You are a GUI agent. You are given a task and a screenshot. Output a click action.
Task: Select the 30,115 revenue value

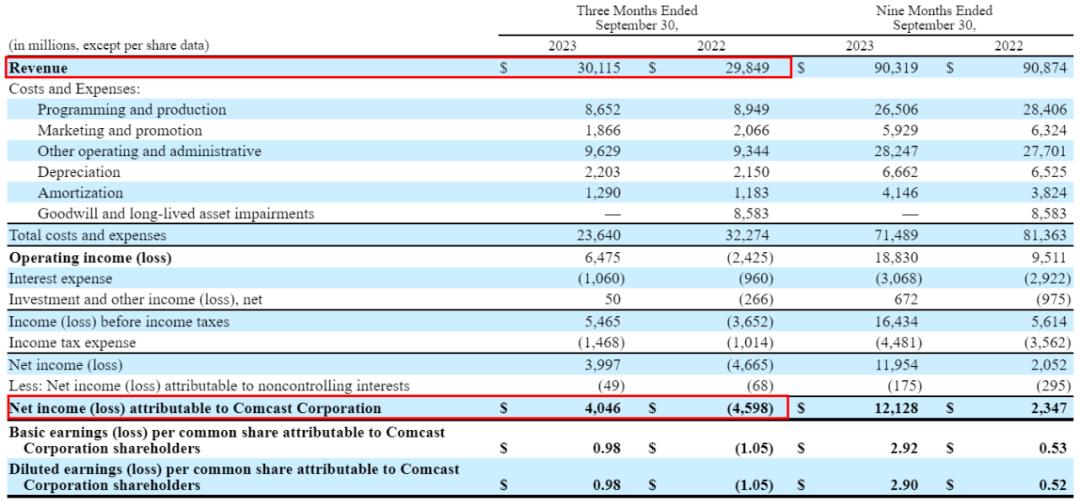[x=599, y=68]
